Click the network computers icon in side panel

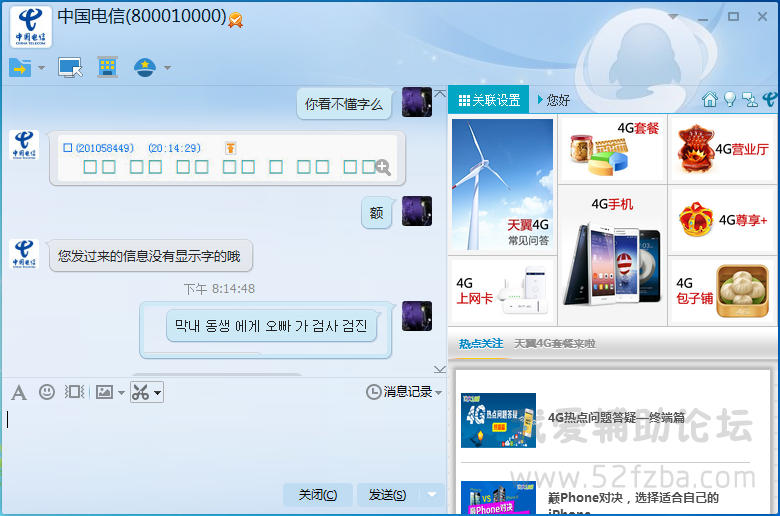tap(750, 100)
